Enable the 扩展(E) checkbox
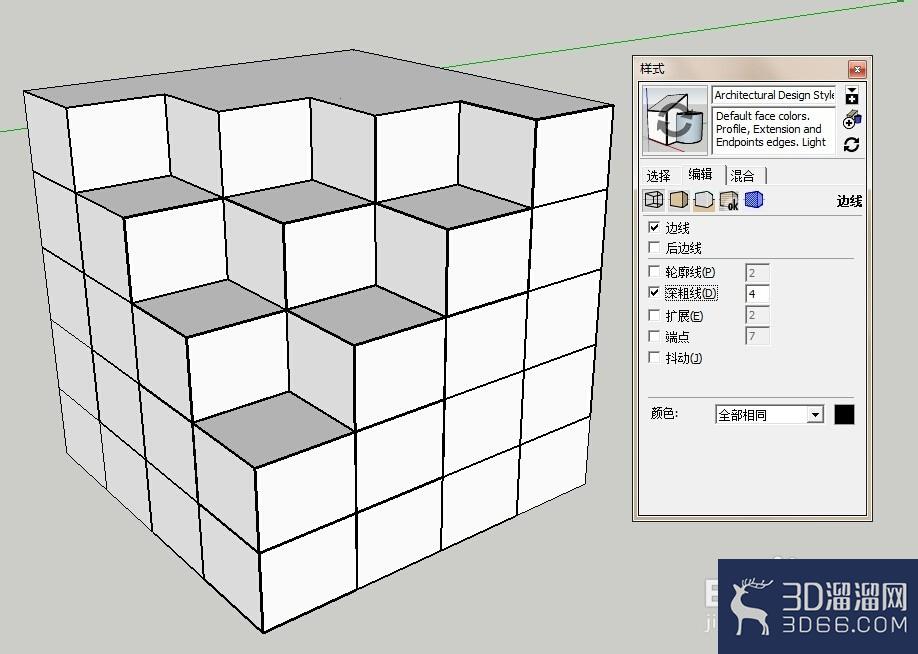The width and height of the screenshot is (918, 654). [x=655, y=316]
